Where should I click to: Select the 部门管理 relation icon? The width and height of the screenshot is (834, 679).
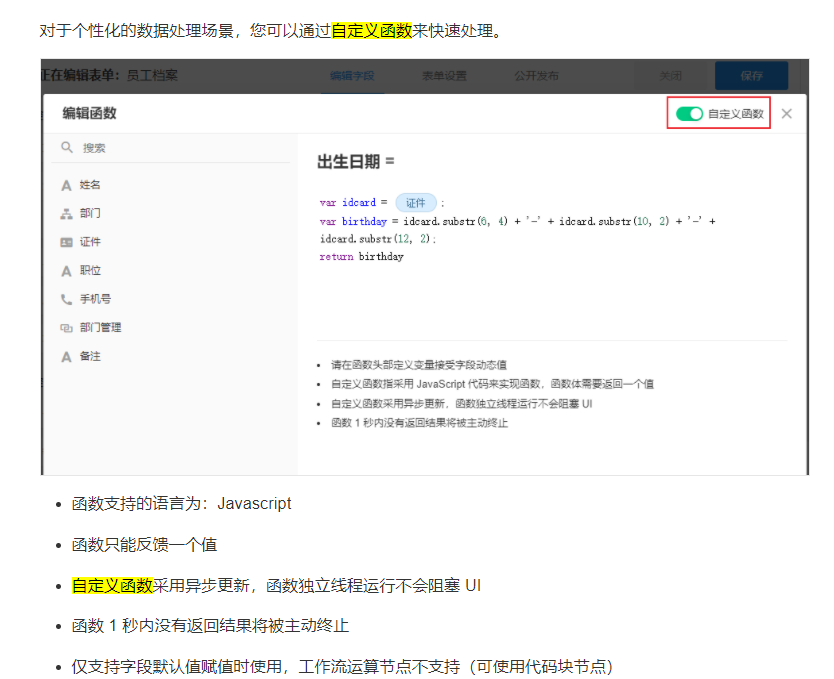66,328
